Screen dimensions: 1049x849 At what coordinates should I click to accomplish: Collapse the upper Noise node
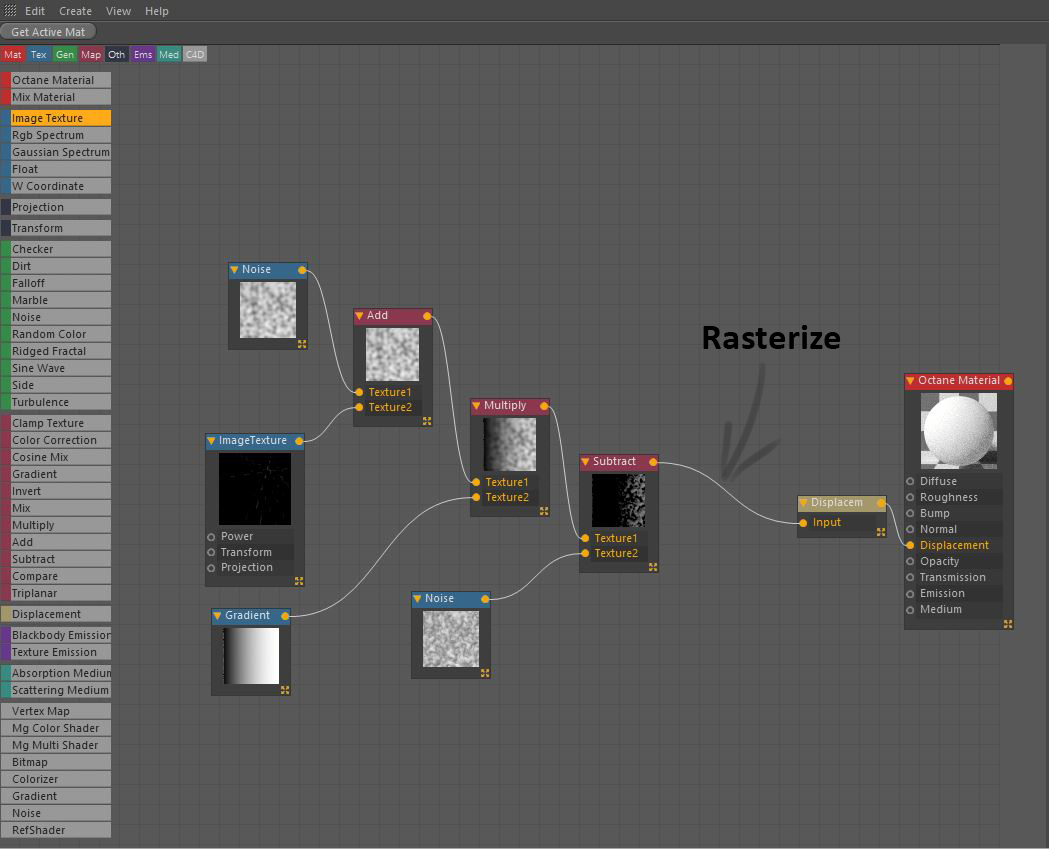pyautogui.click(x=234, y=270)
